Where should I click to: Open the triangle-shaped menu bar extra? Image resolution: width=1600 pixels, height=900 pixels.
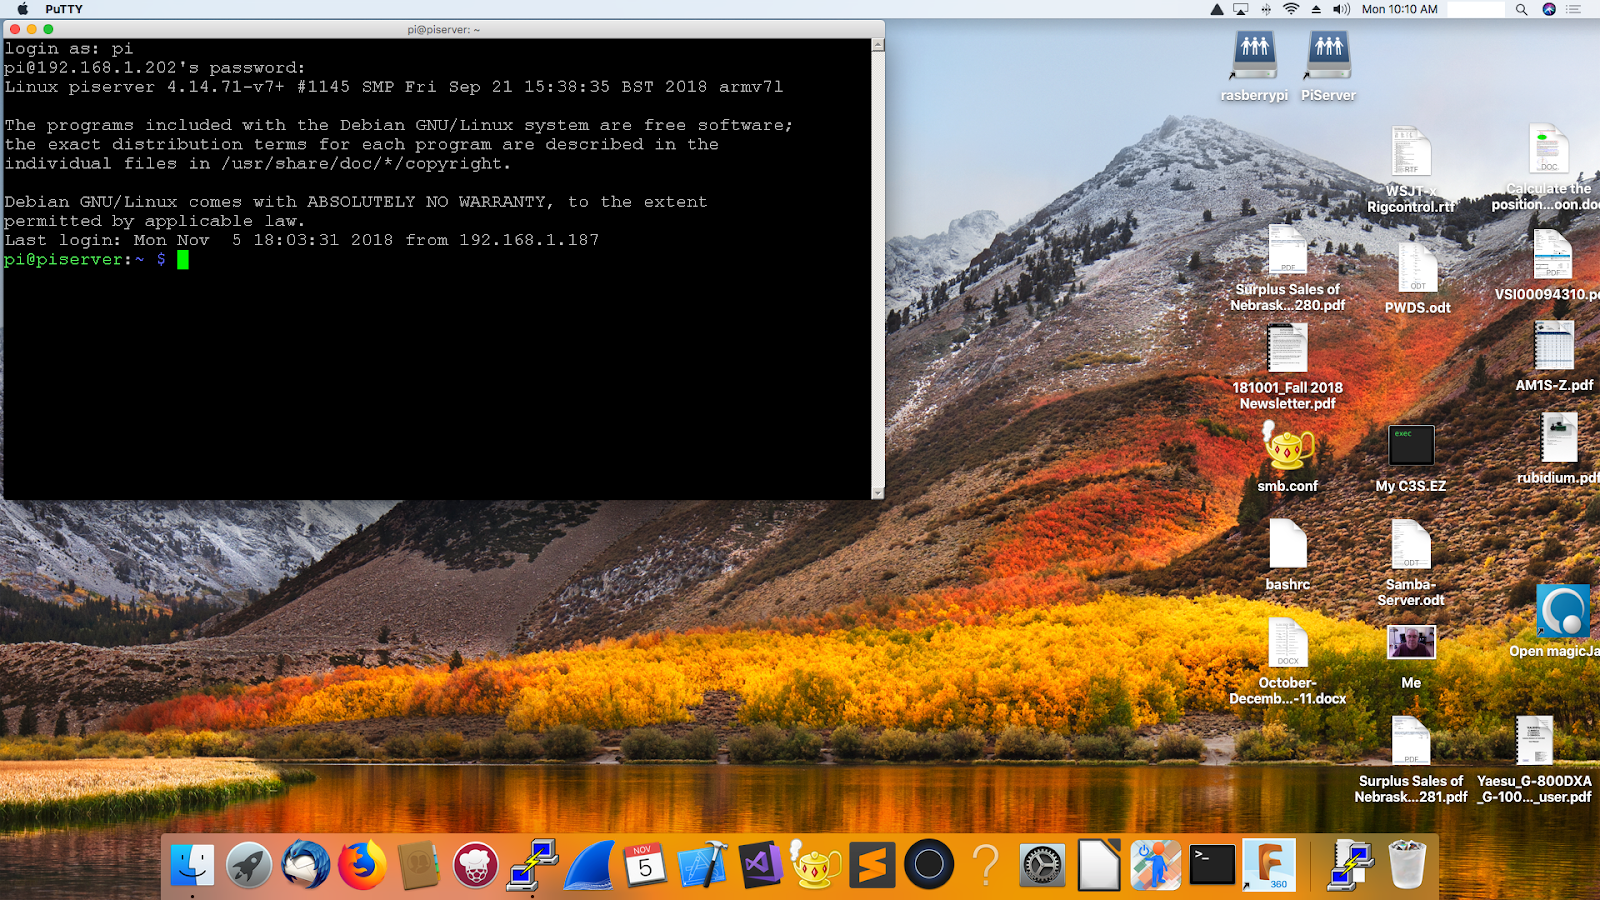click(x=1216, y=9)
